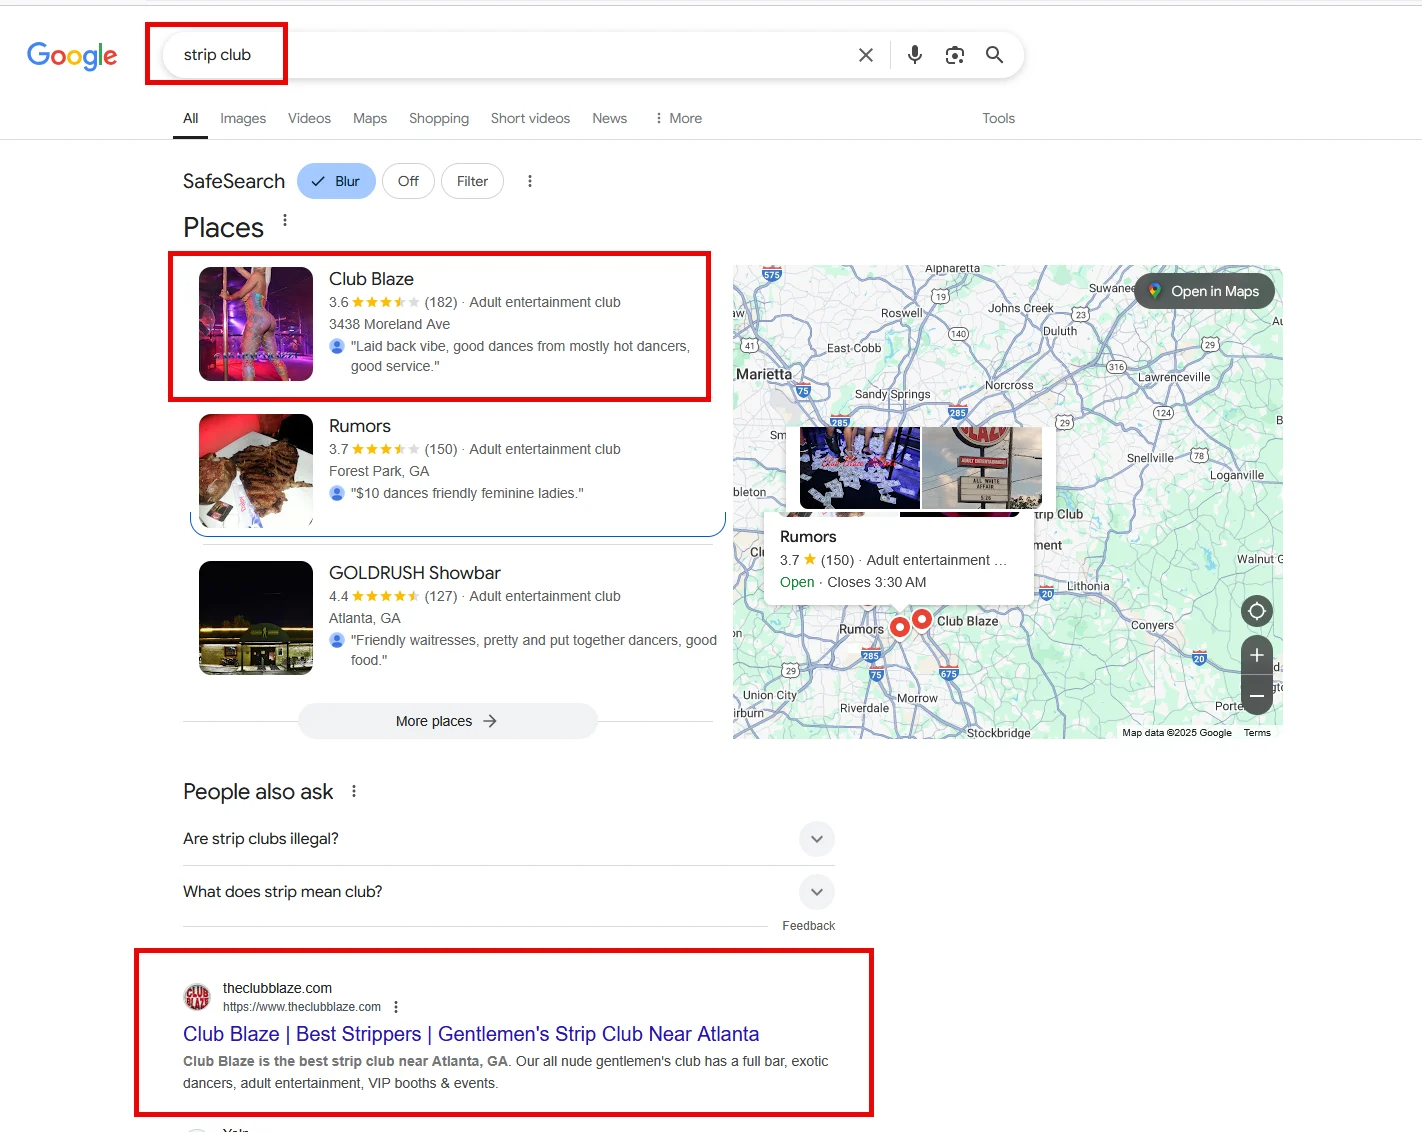
Task: Click the magnifying glass search icon
Action: tap(994, 55)
